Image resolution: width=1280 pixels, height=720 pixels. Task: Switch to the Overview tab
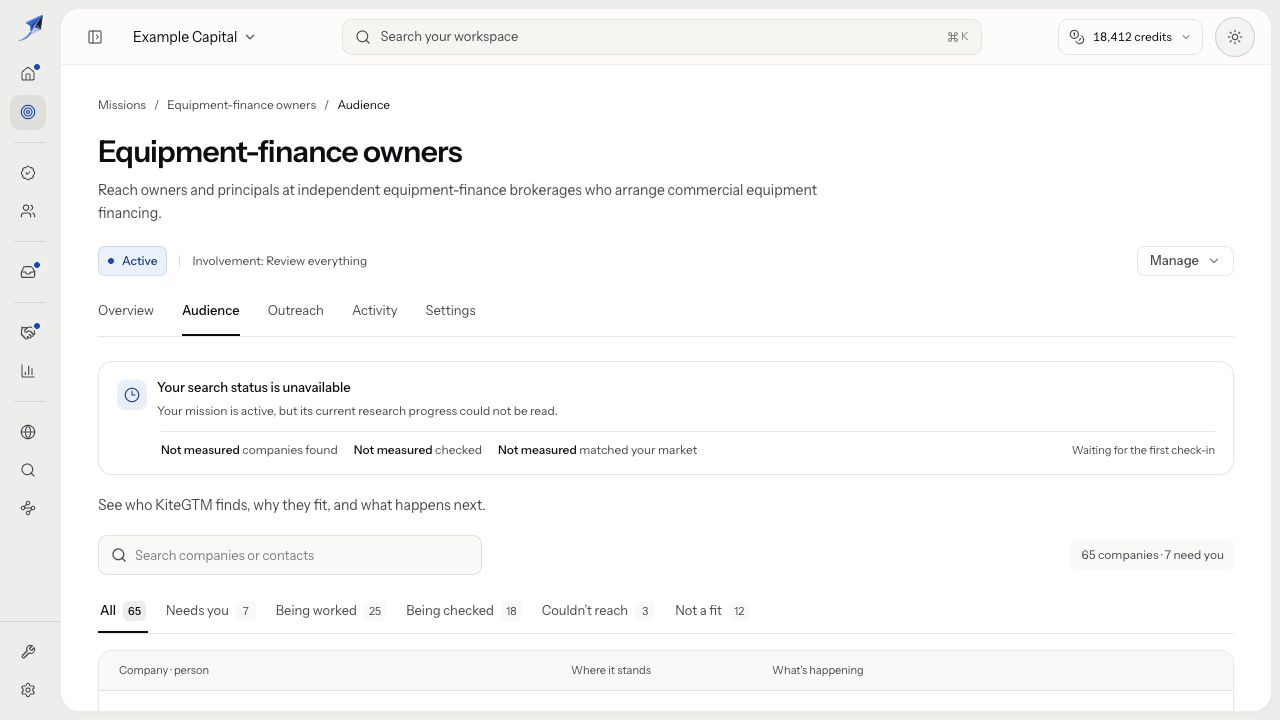[x=126, y=311]
